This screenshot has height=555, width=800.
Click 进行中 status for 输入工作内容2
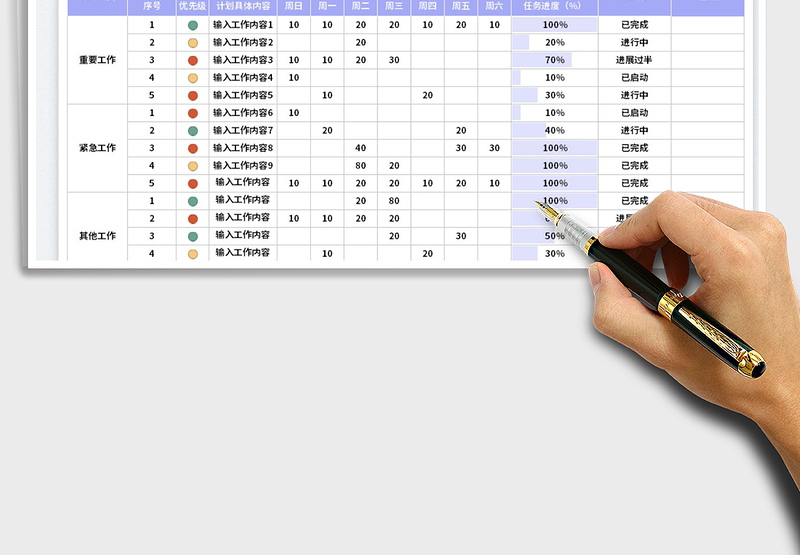[634, 42]
